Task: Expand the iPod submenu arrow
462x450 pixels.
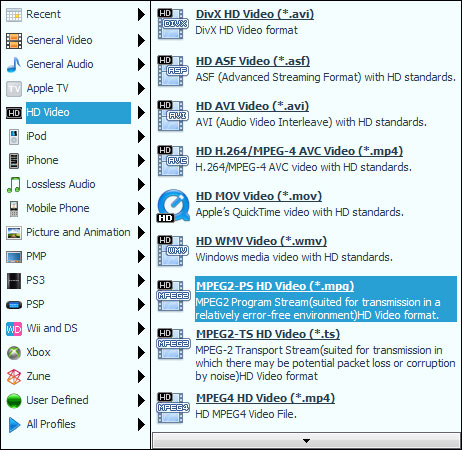Action: point(141,136)
